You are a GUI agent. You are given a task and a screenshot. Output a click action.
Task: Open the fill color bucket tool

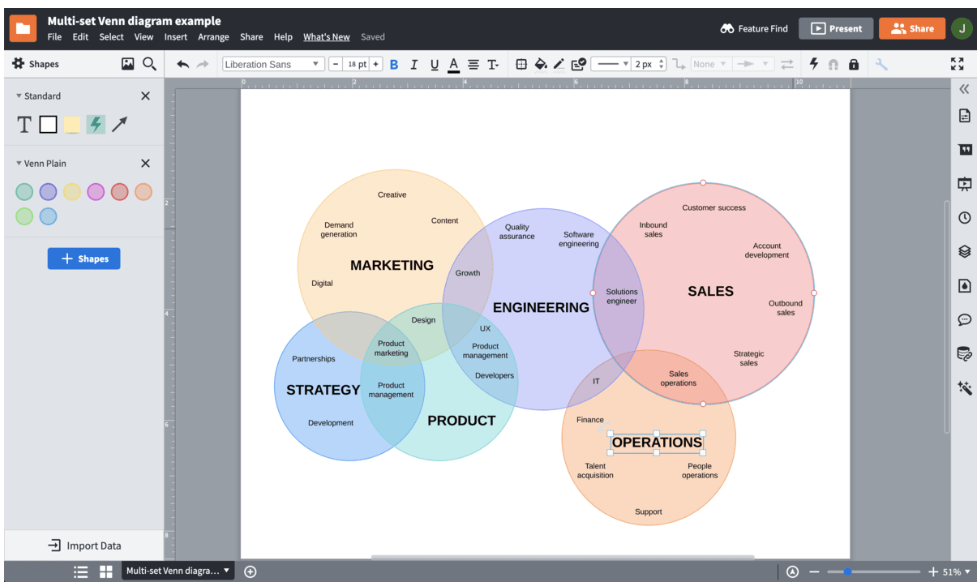(x=540, y=64)
